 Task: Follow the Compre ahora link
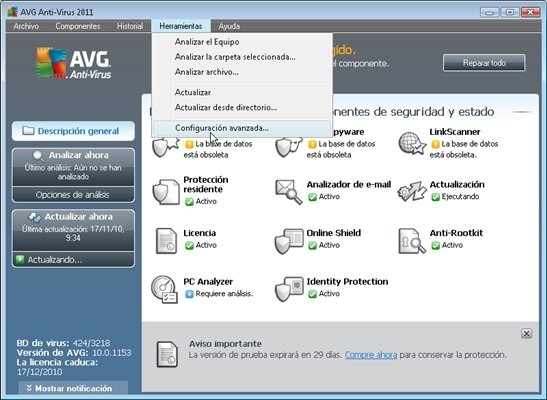coord(371,355)
